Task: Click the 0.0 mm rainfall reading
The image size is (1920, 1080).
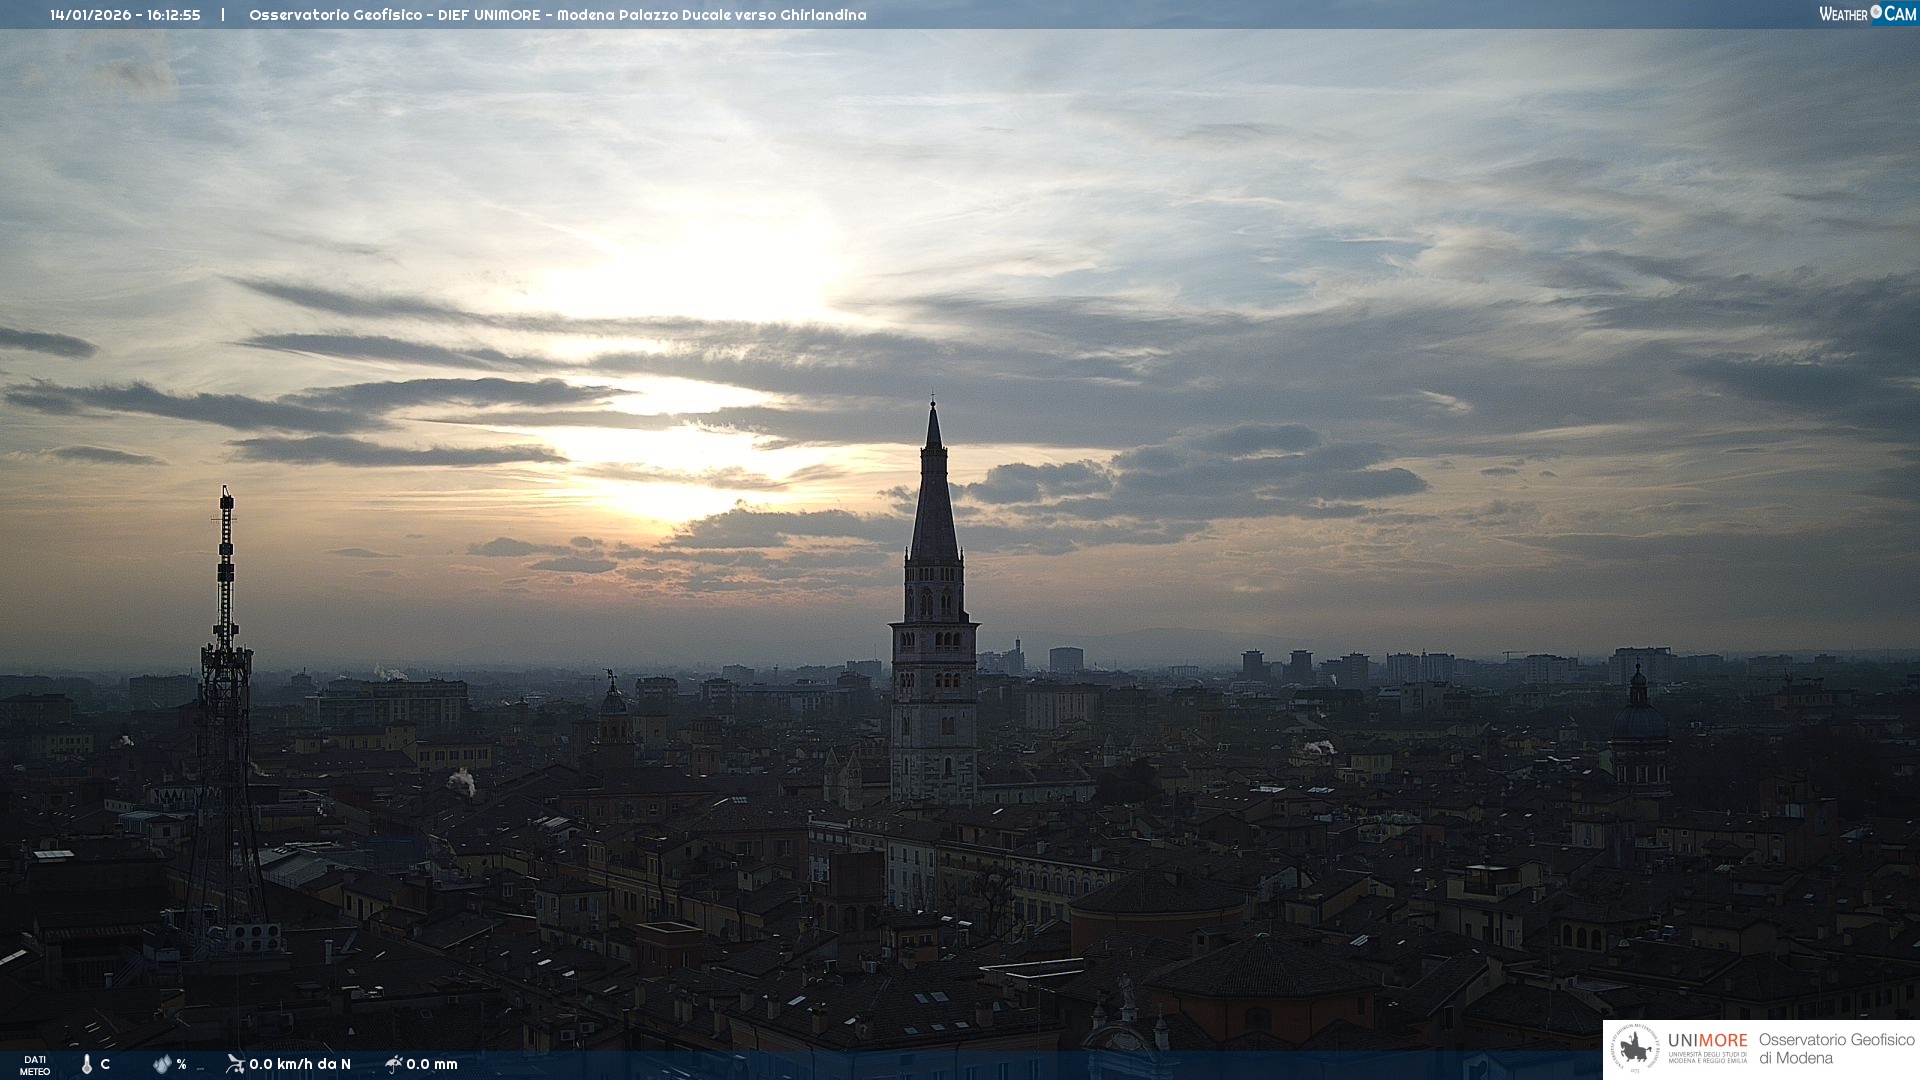Action: tap(432, 1064)
